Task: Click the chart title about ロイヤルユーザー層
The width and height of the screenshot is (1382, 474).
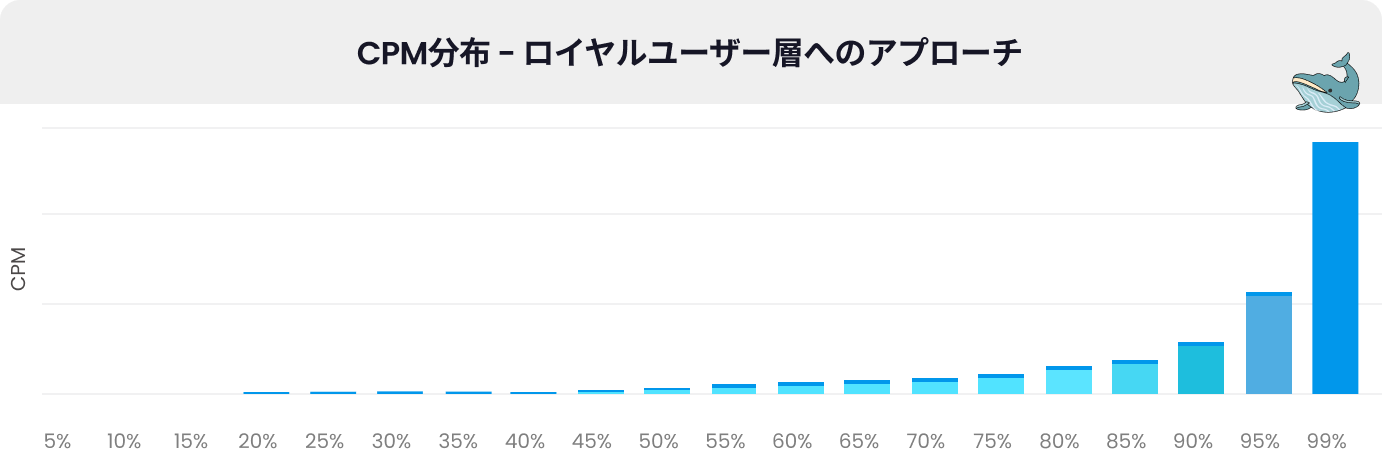Action: click(690, 53)
